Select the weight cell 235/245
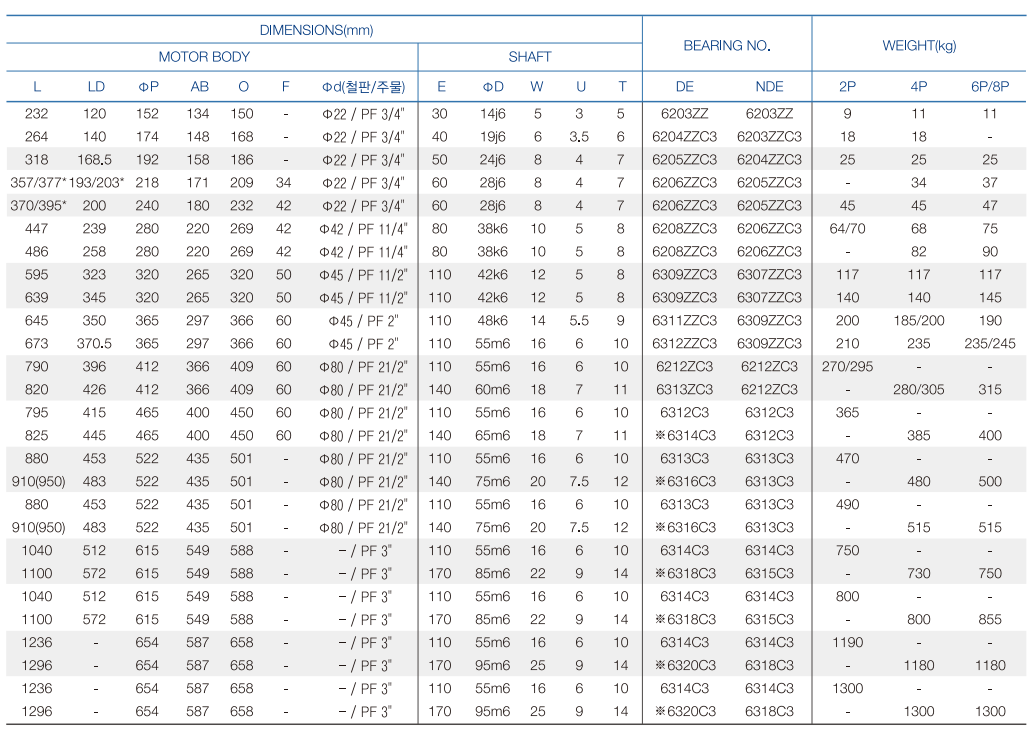 (x=989, y=344)
